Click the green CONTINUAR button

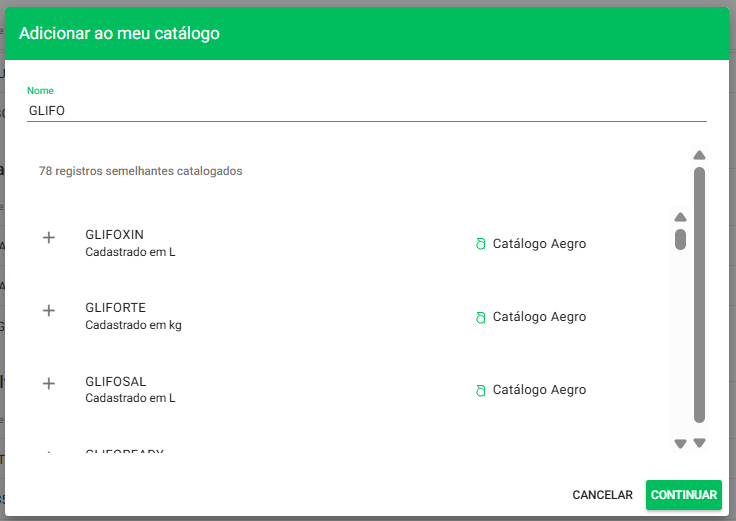point(683,495)
